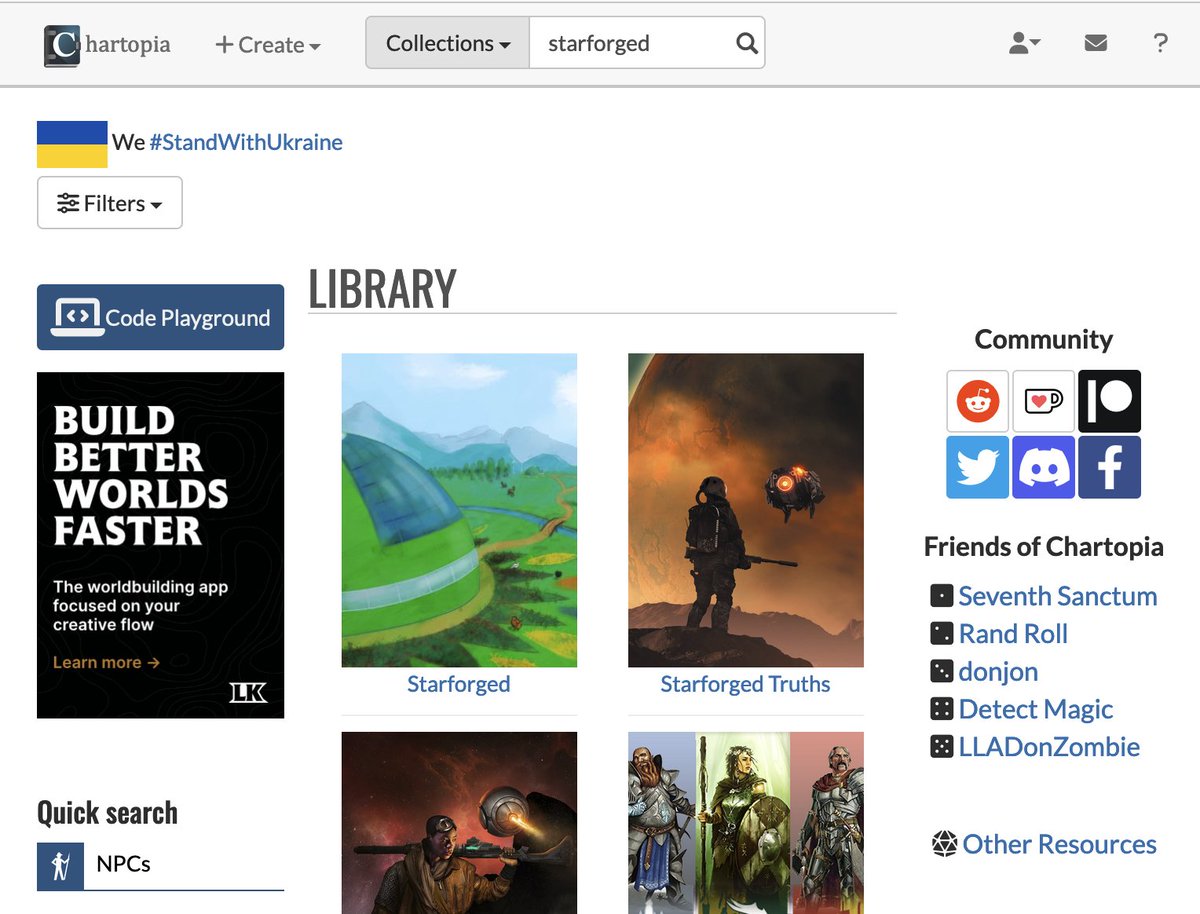The image size is (1200, 914).
Task: Select the NPCs quick search item
Action: [160, 865]
